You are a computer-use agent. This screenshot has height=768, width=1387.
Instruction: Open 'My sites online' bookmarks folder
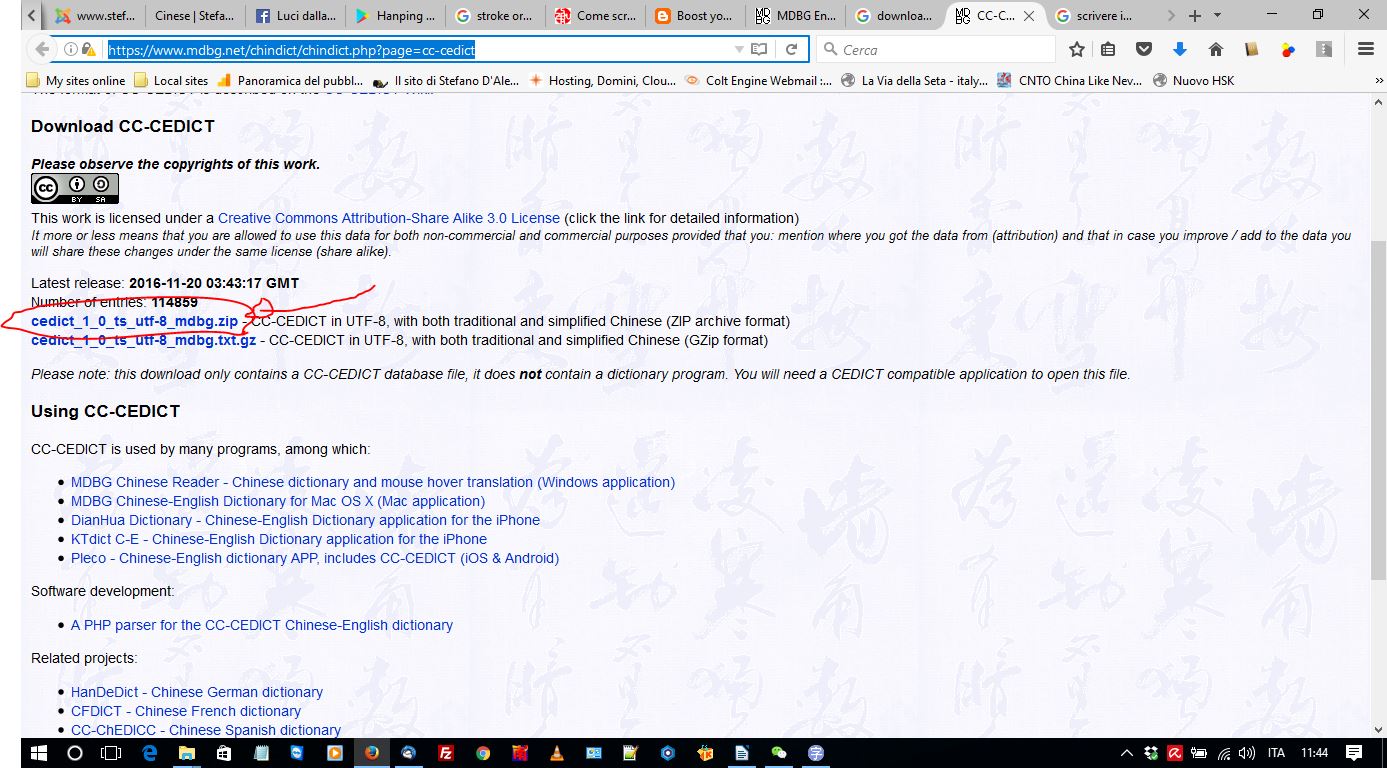76,81
